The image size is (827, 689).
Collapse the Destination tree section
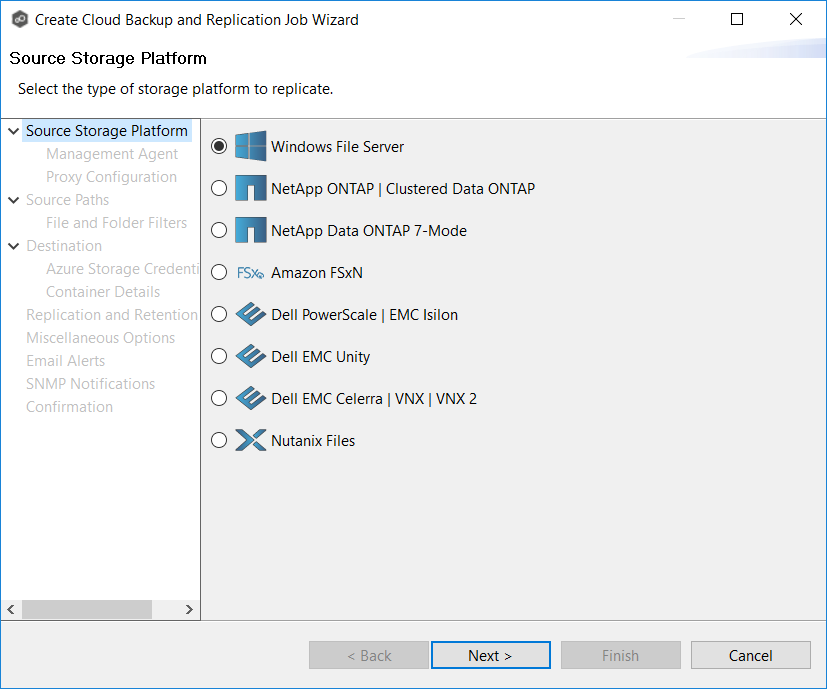pos(12,245)
